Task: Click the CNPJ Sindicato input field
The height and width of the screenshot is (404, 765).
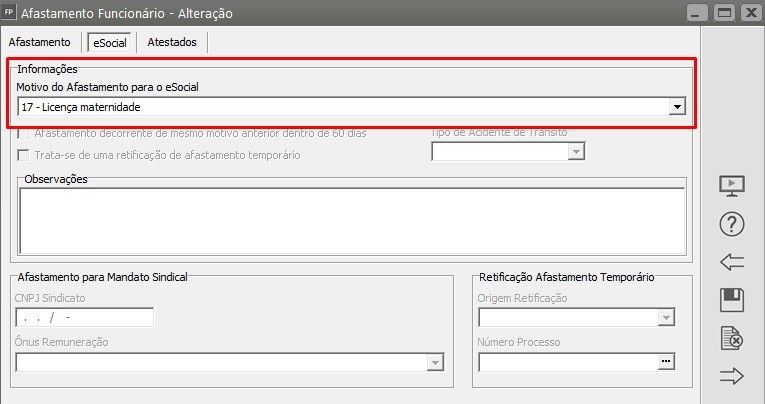Action: pyautogui.click(x=84, y=317)
